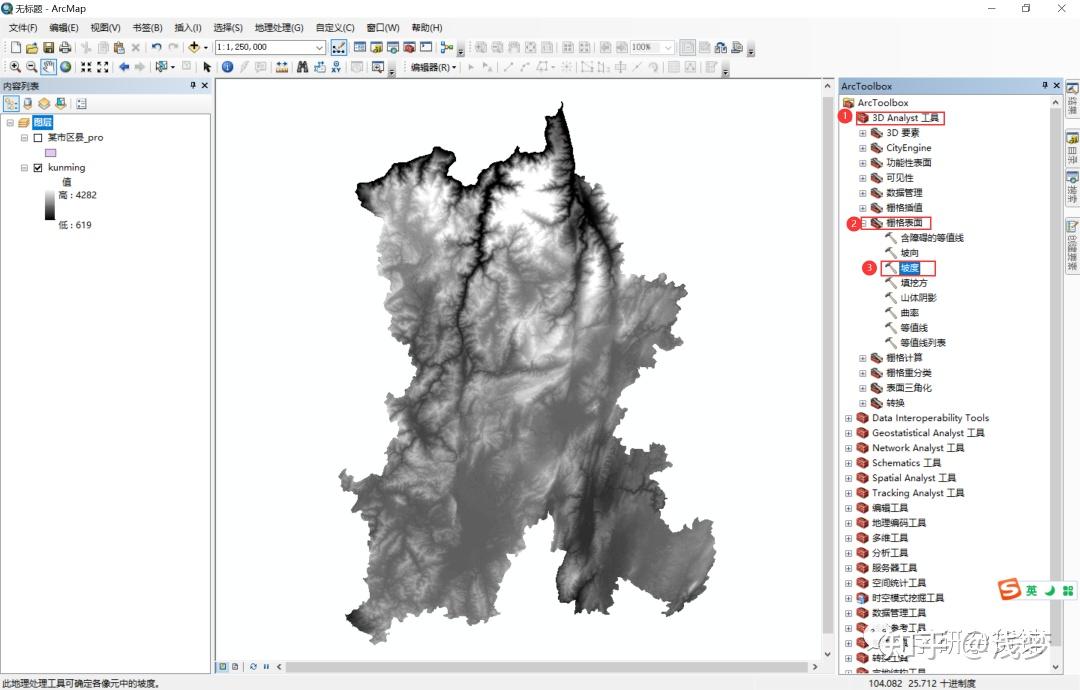This screenshot has width=1080, height=690.
Task: Collapse the 某市区县_pro layer node
Action: pos(24,138)
